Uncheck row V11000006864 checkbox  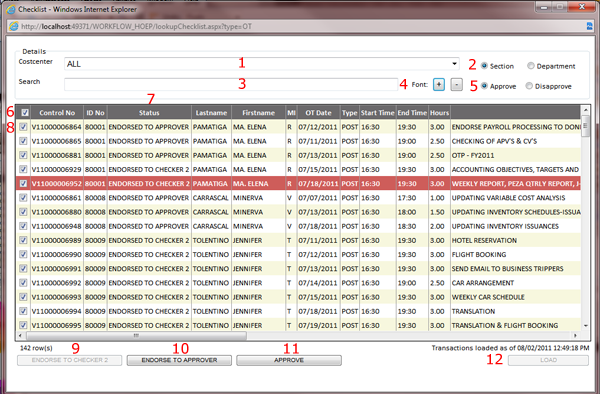coord(23,127)
